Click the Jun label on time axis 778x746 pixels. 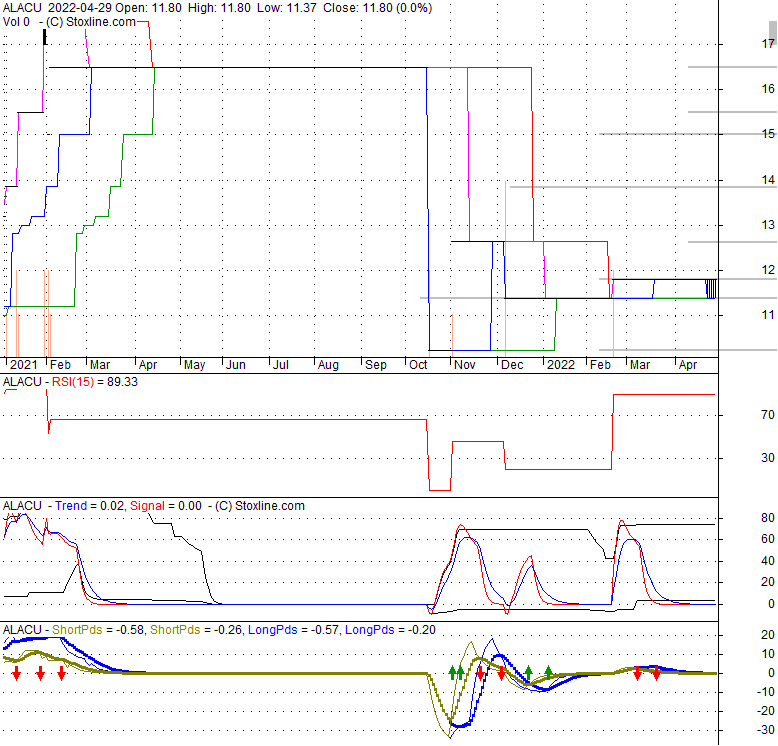tap(236, 365)
